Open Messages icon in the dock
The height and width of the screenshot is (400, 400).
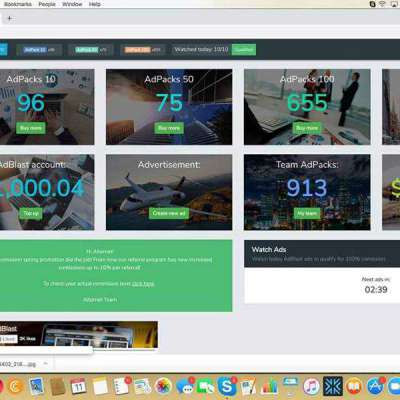(x=184, y=387)
